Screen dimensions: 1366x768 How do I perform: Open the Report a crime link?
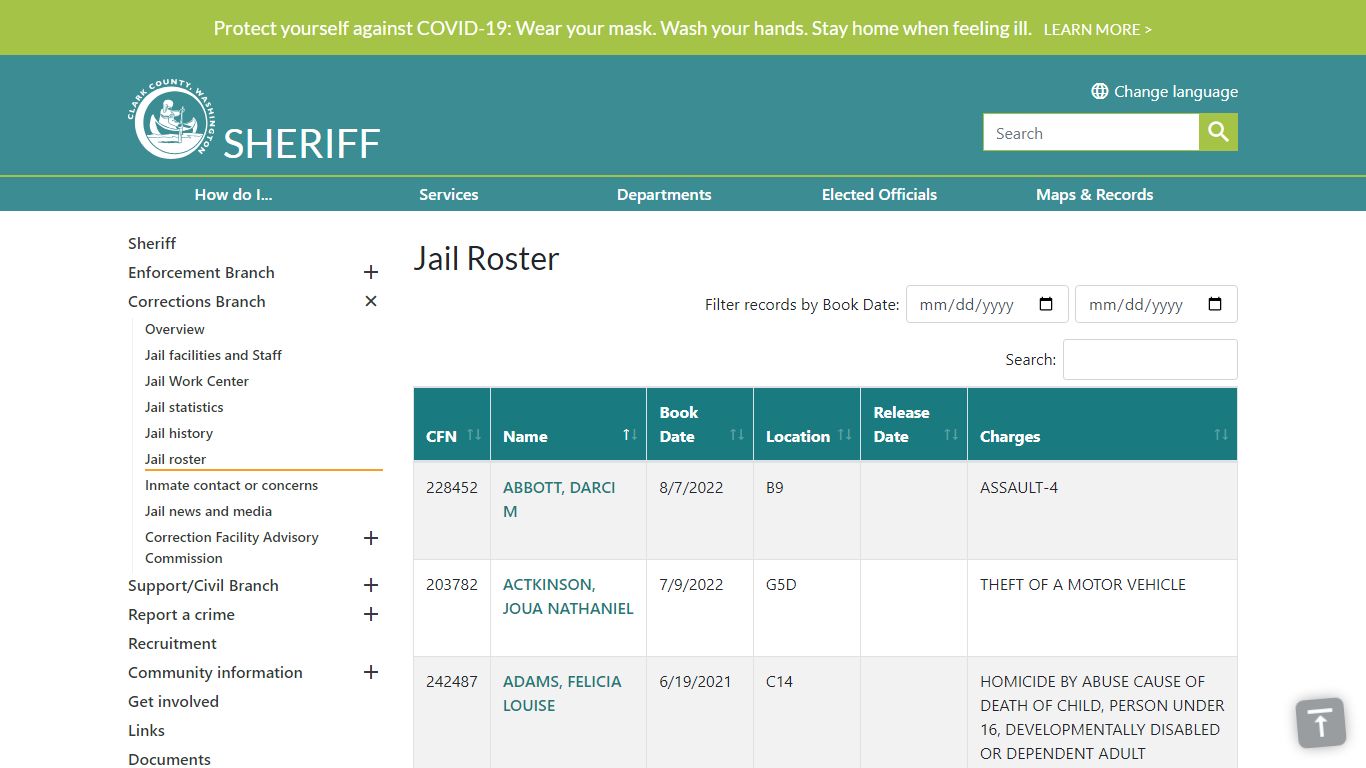pyautogui.click(x=181, y=614)
